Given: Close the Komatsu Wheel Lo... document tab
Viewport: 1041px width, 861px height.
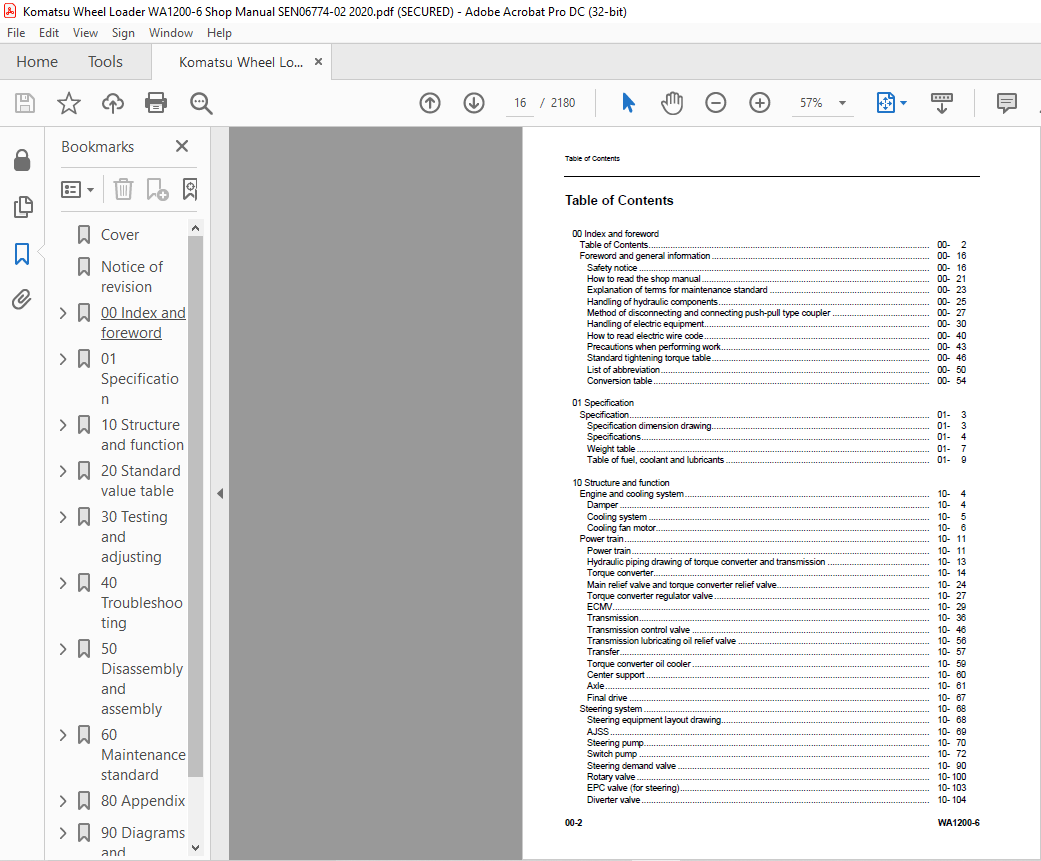Looking at the screenshot, I should click(318, 62).
